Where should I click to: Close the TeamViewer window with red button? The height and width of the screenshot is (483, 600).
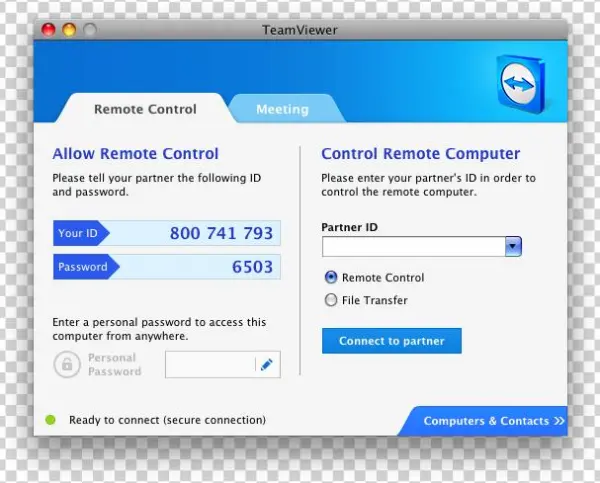point(49,29)
